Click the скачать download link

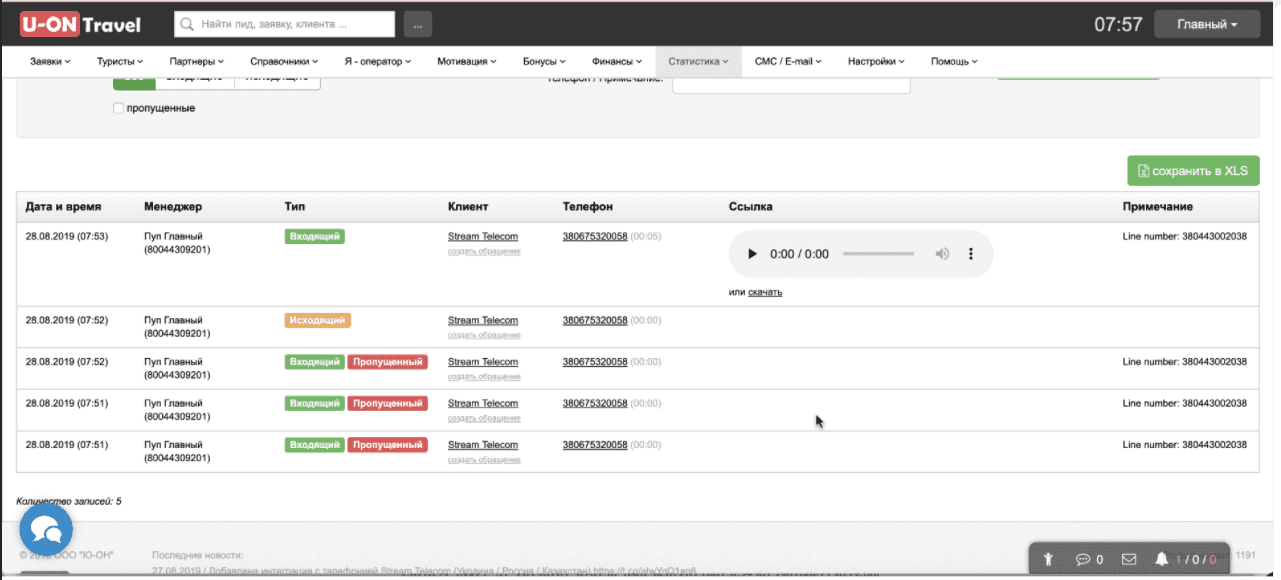tap(765, 292)
